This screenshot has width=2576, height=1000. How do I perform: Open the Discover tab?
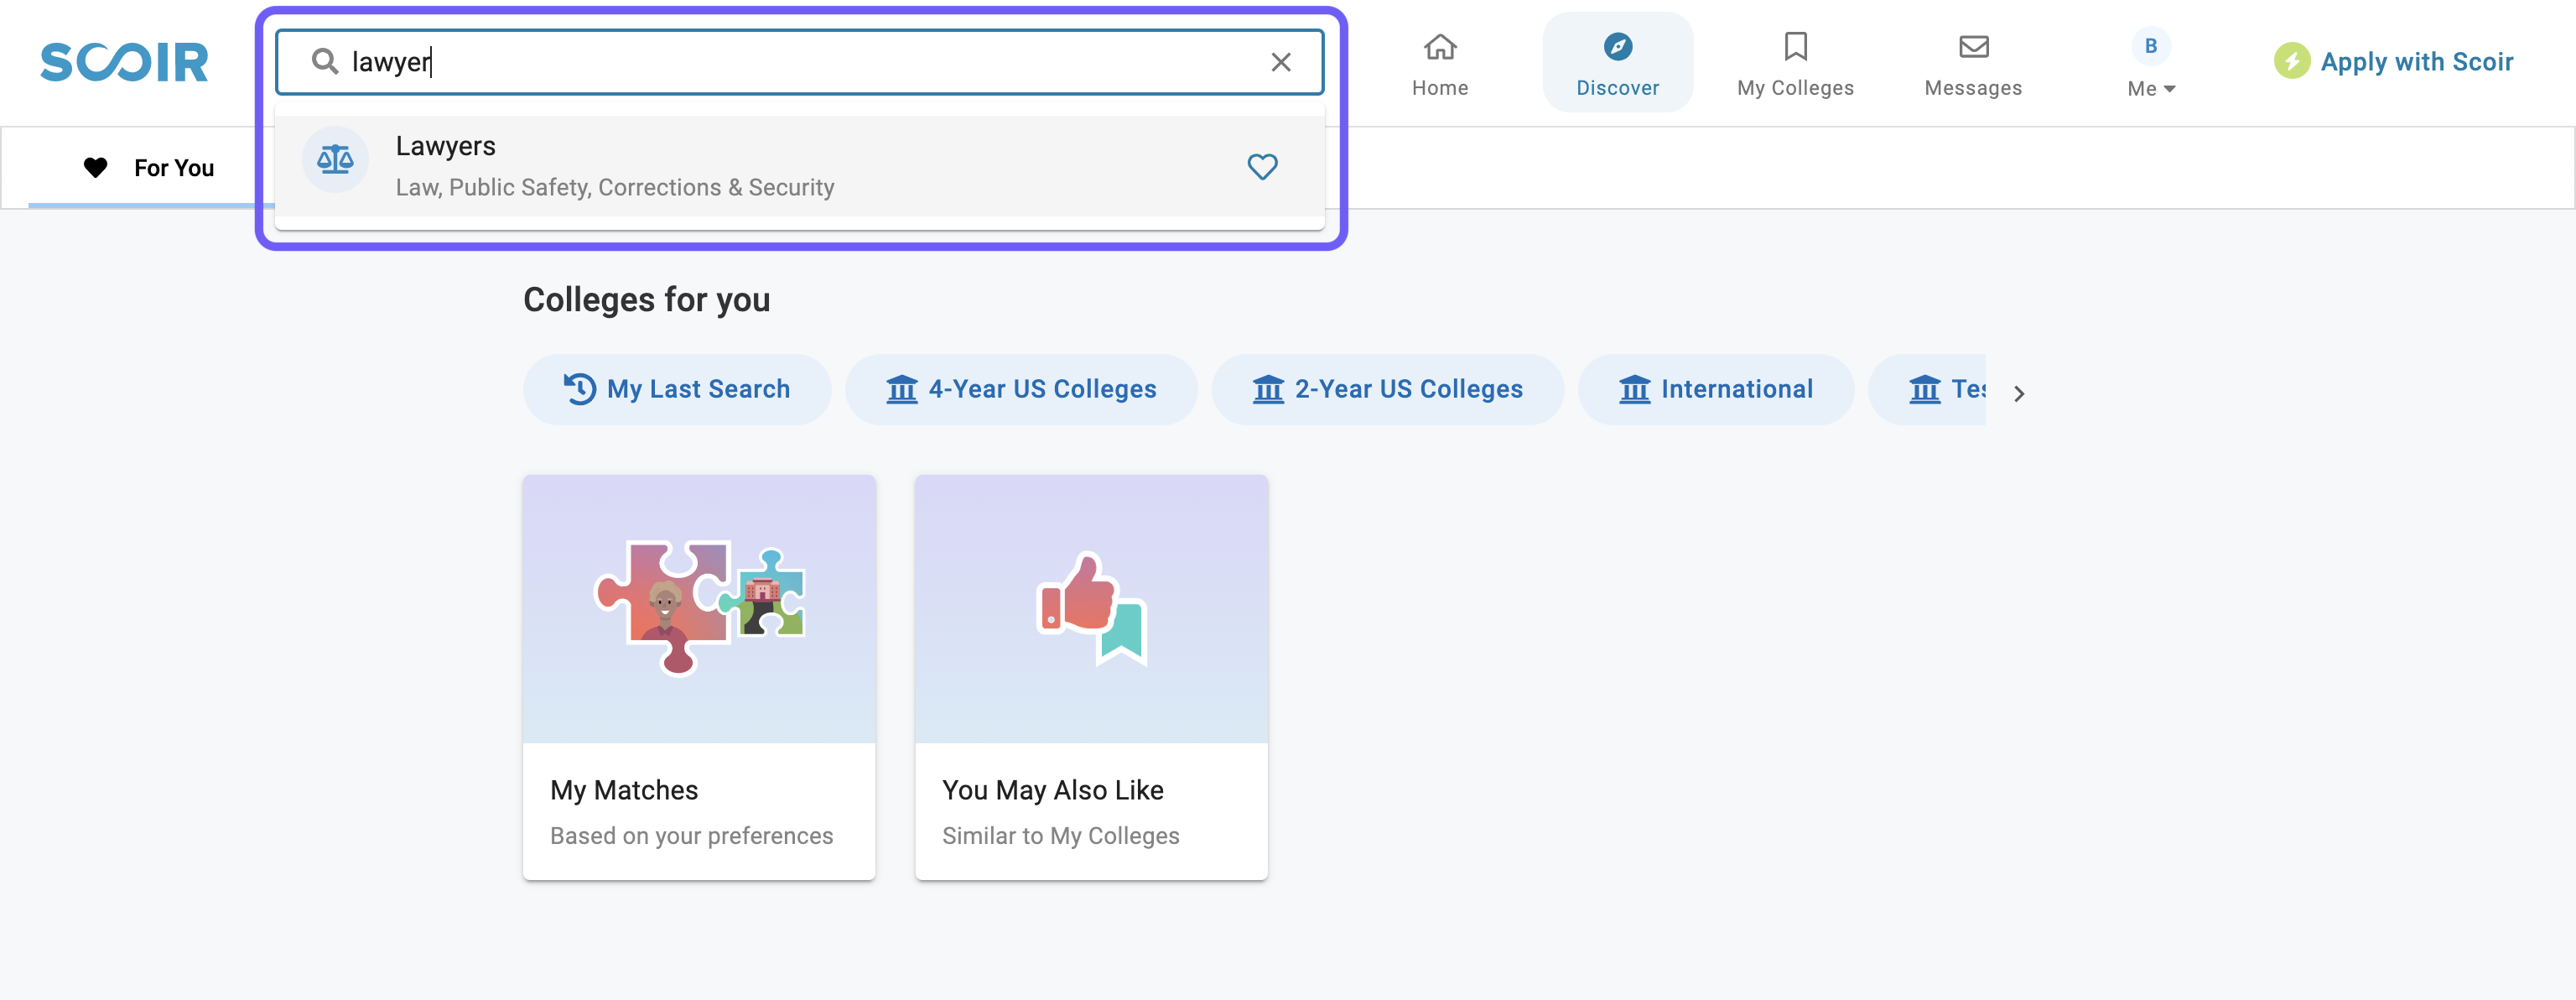[x=1617, y=64]
